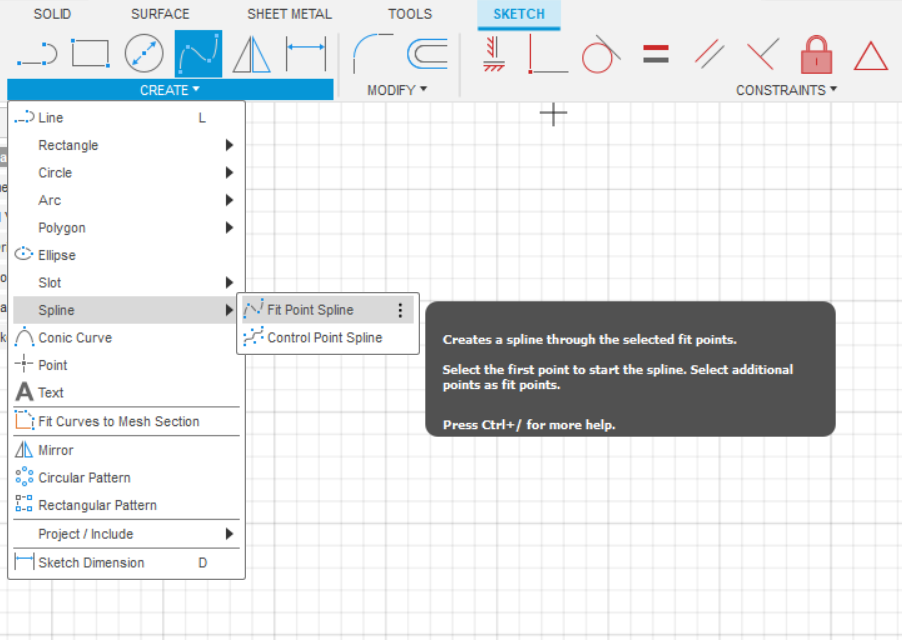Choose Fit Point Spline from submenu
Screen dimensions: 902x640
pos(327,310)
